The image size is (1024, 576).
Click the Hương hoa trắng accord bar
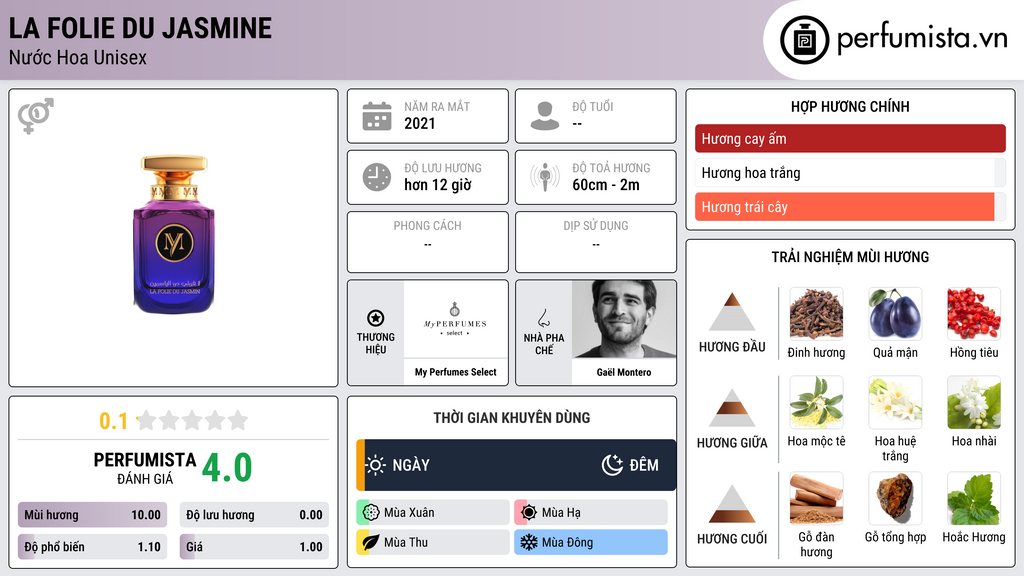click(x=850, y=172)
